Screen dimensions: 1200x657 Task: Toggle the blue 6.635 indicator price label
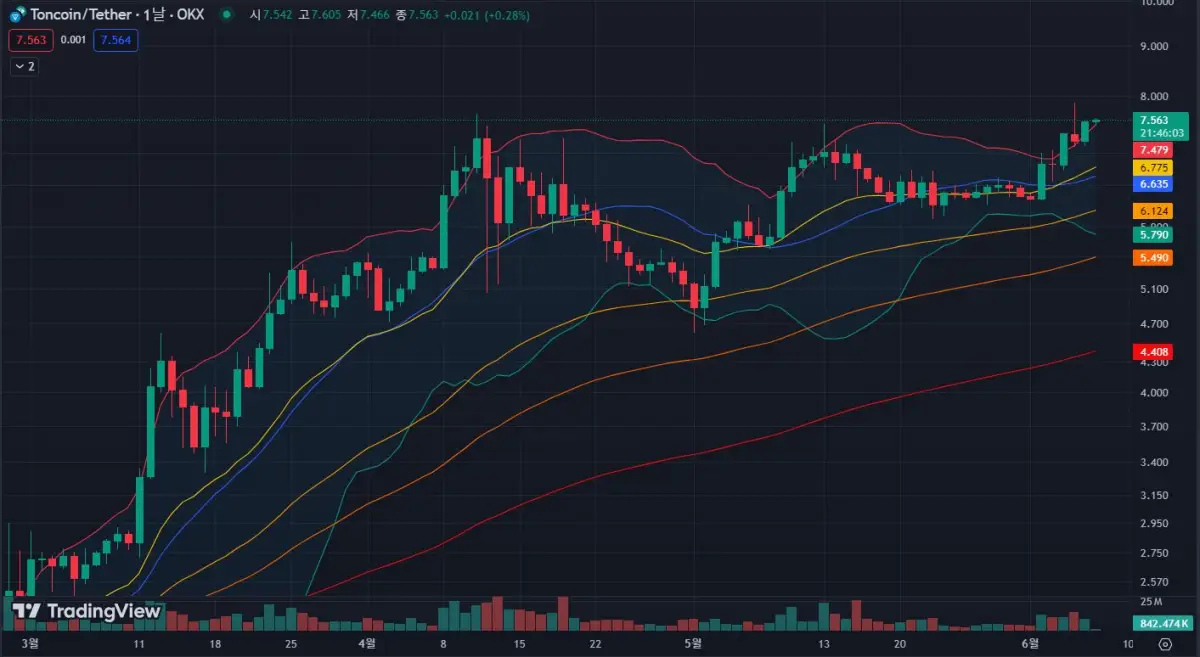click(1152, 186)
